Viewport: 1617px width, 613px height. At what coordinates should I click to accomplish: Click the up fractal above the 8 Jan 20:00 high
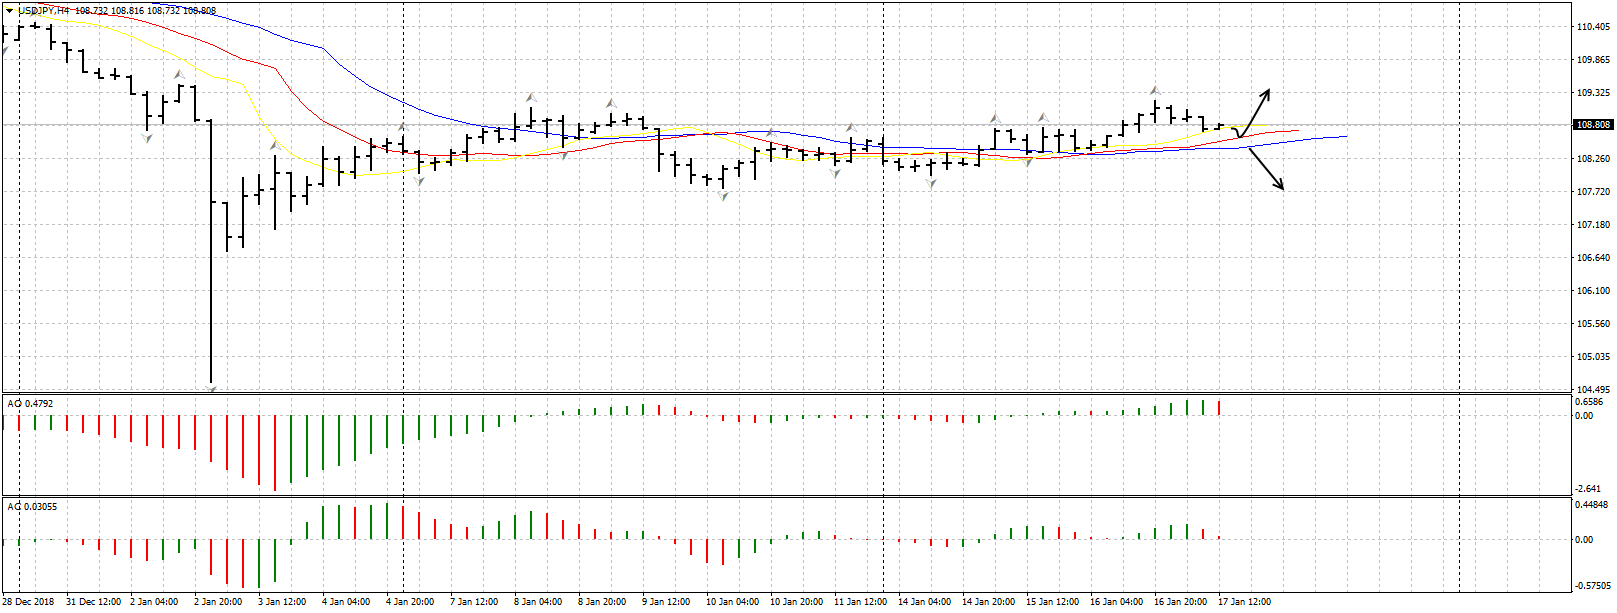[609, 103]
